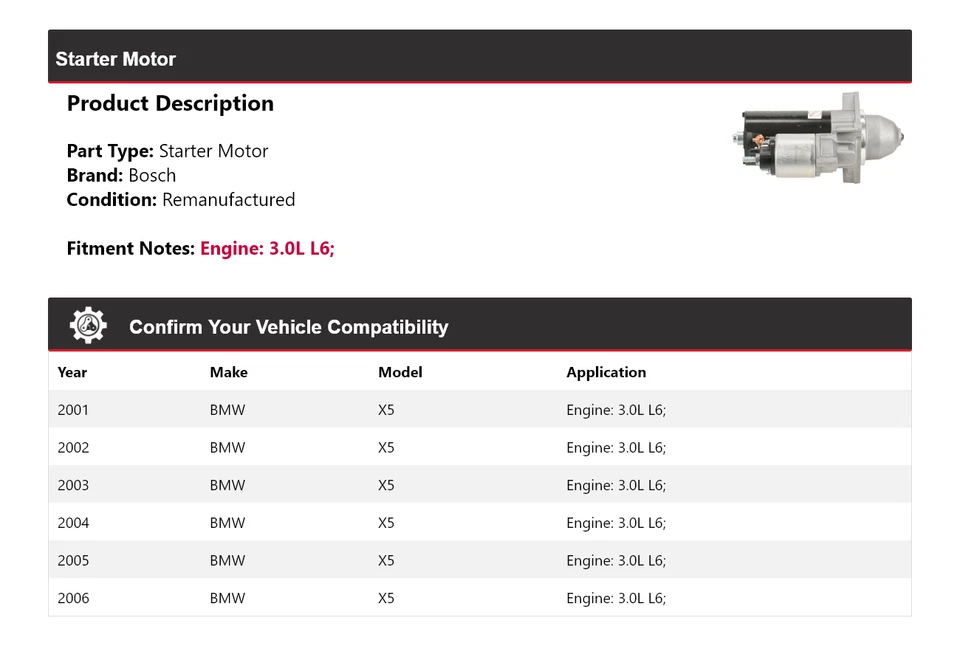The image size is (960, 646).
Task: Select the 2001 year cell
Action: pos(73,410)
